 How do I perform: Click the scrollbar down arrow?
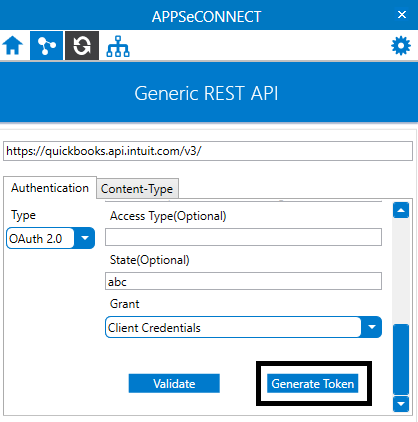pos(401,404)
